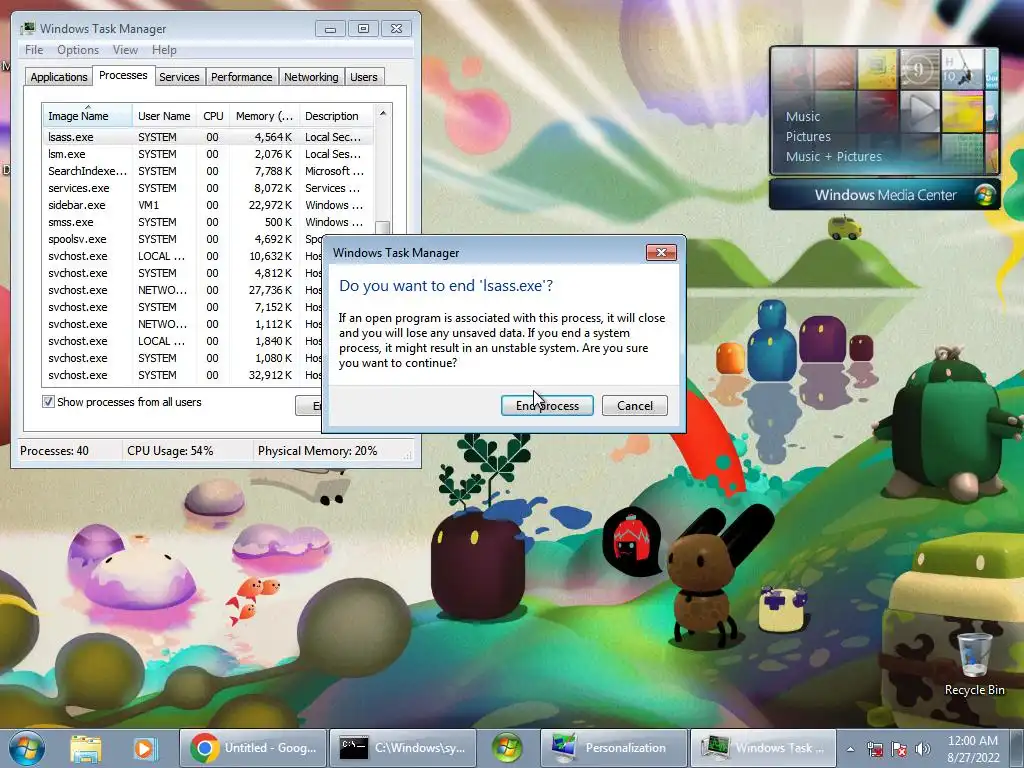This screenshot has width=1024, height=768.
Task: Sort by Image Name column header
Action: point(87,116)
